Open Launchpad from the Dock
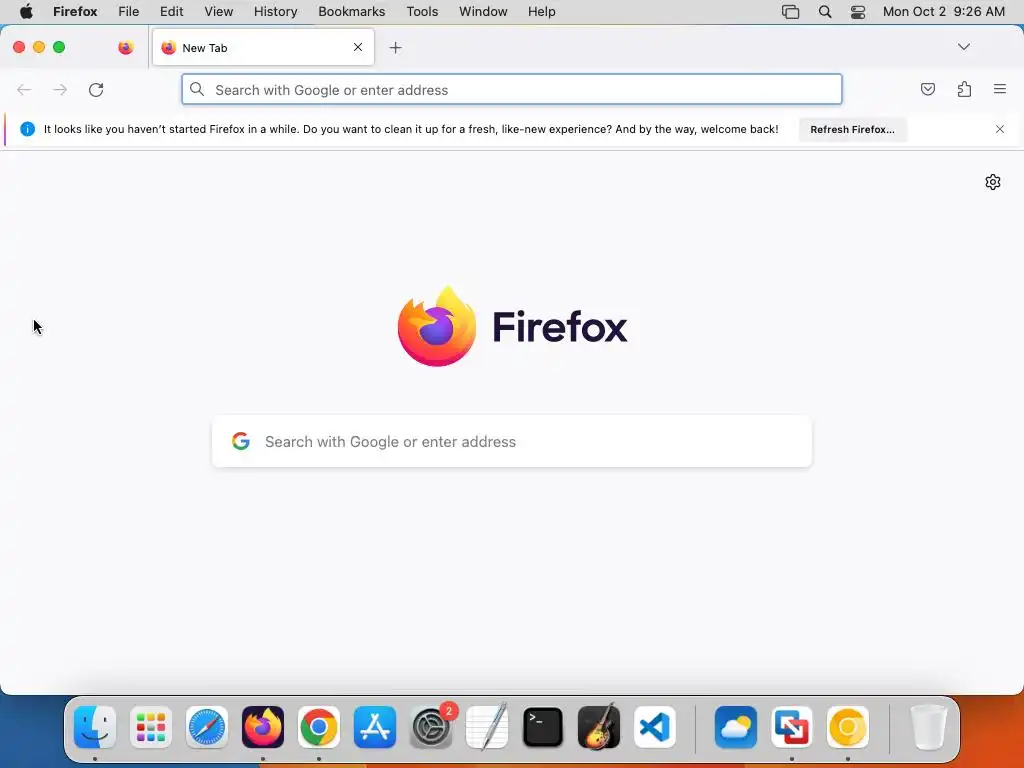The image size is (1024, 768). 151,727
